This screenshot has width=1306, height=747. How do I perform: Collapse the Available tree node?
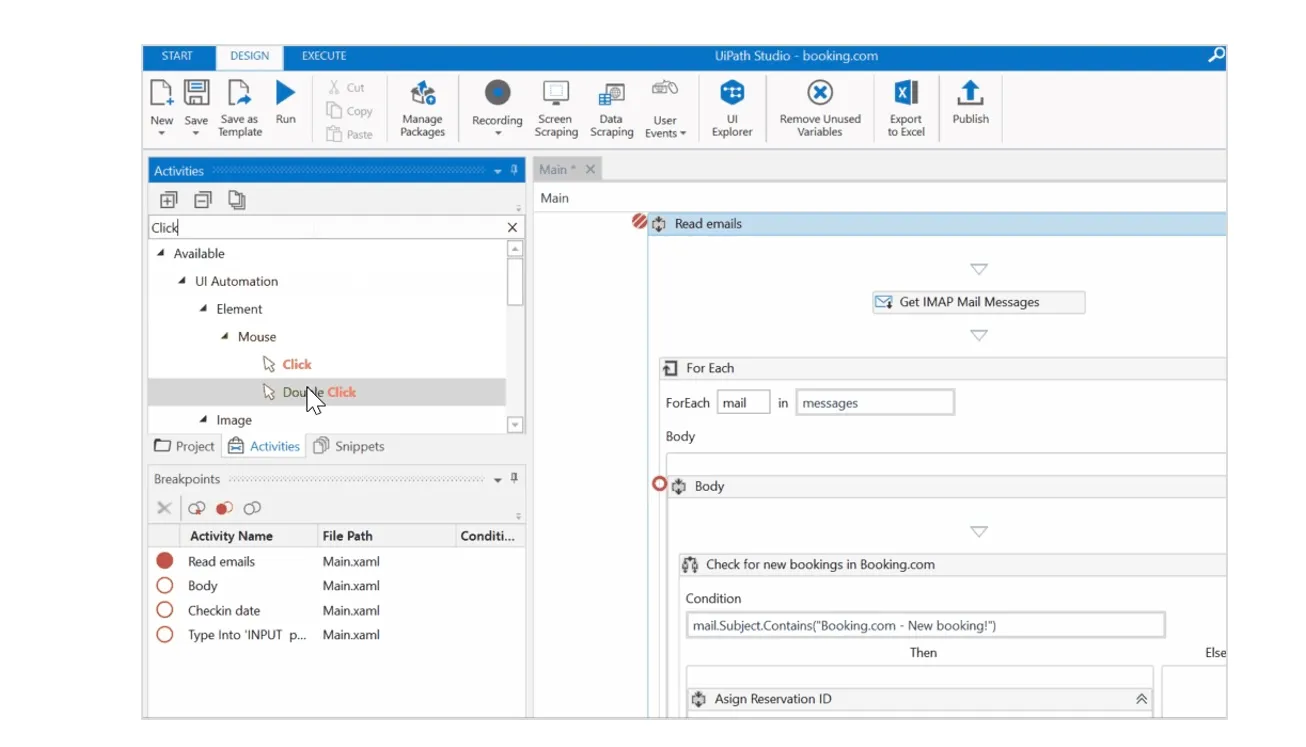pyautogui.click(x=161, y=253)
